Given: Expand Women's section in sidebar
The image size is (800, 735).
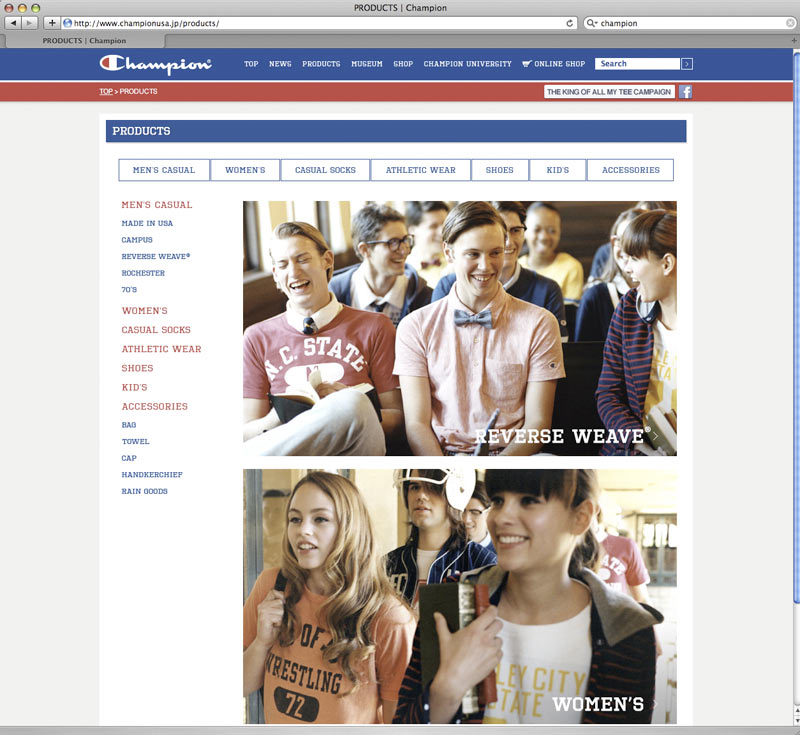Looking at the screenshot, I should (x=145, y=311).
